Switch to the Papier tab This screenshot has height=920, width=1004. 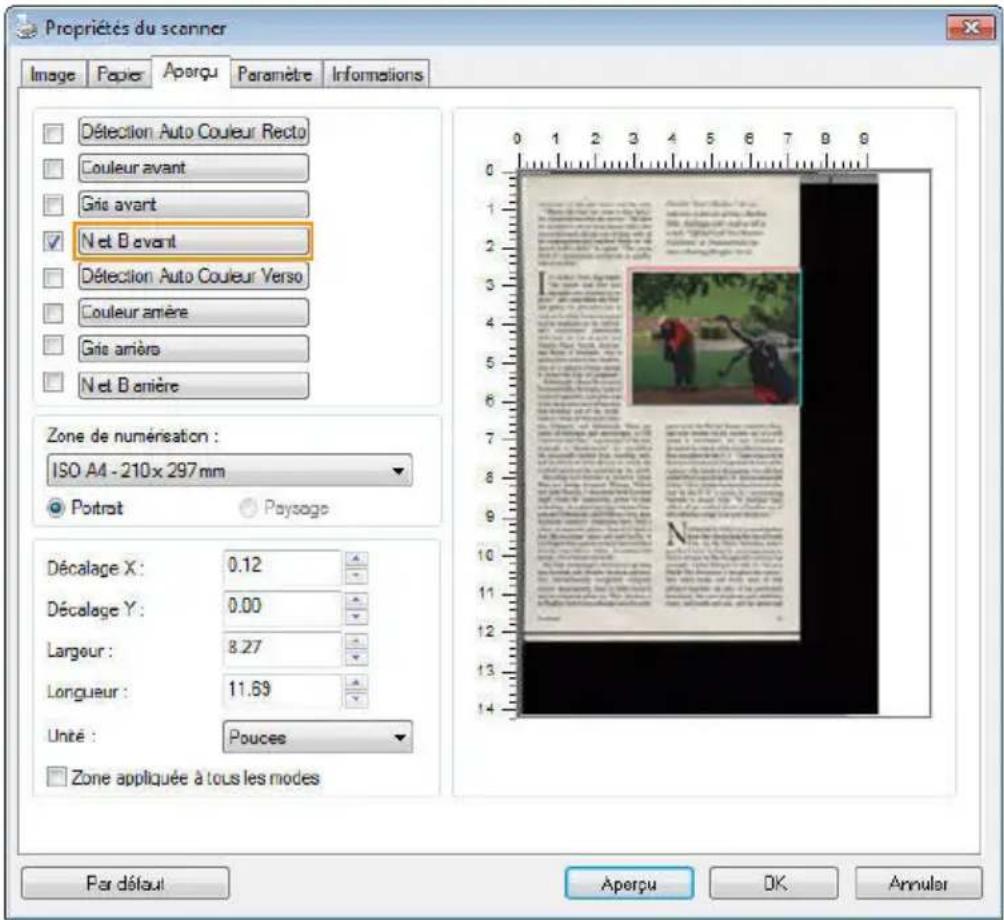[x=118, y=74]
